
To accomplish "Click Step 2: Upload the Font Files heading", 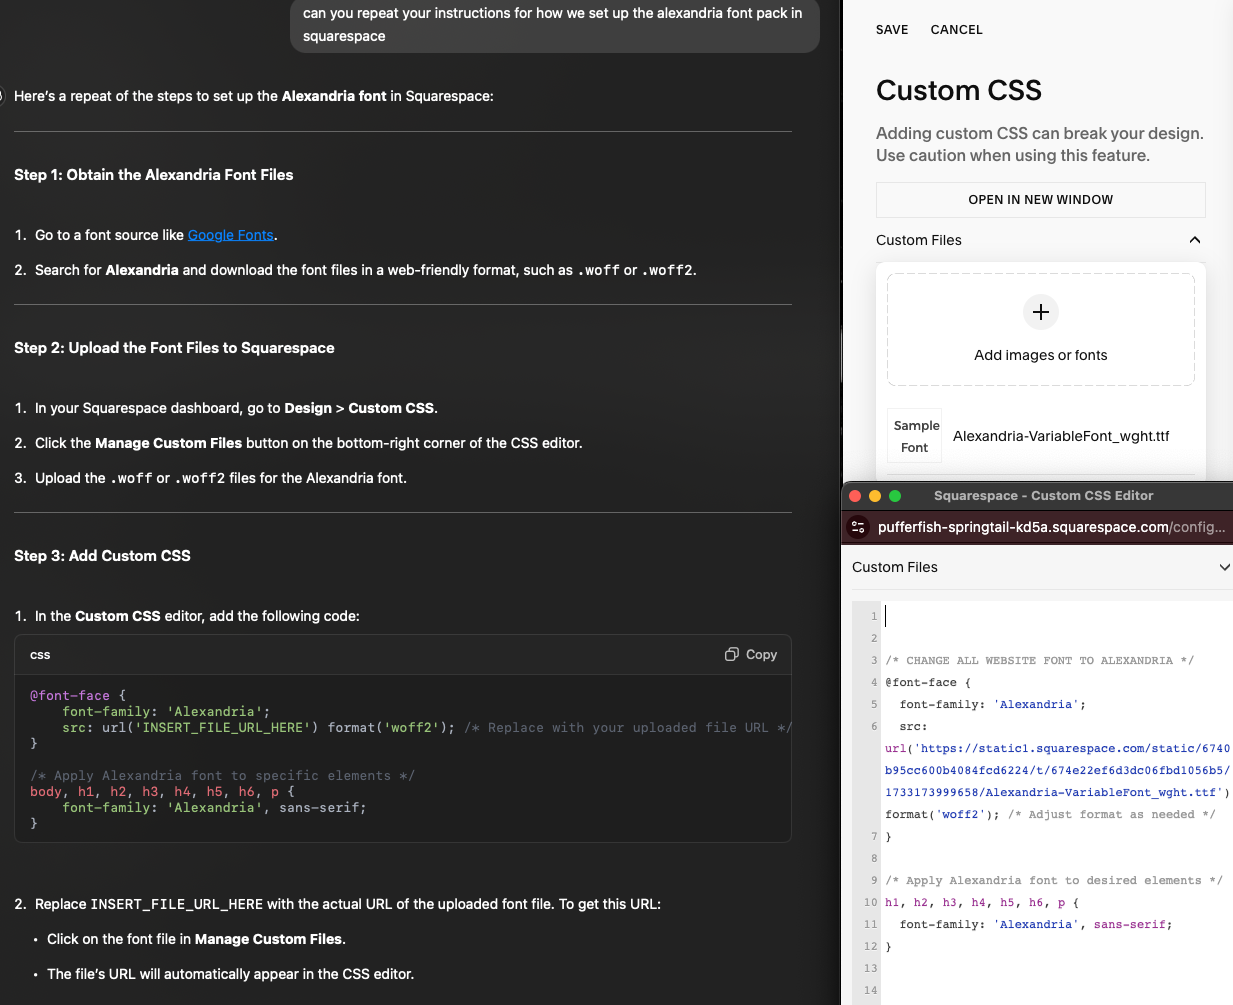I will pyautogui.click(x=174, y=348).
